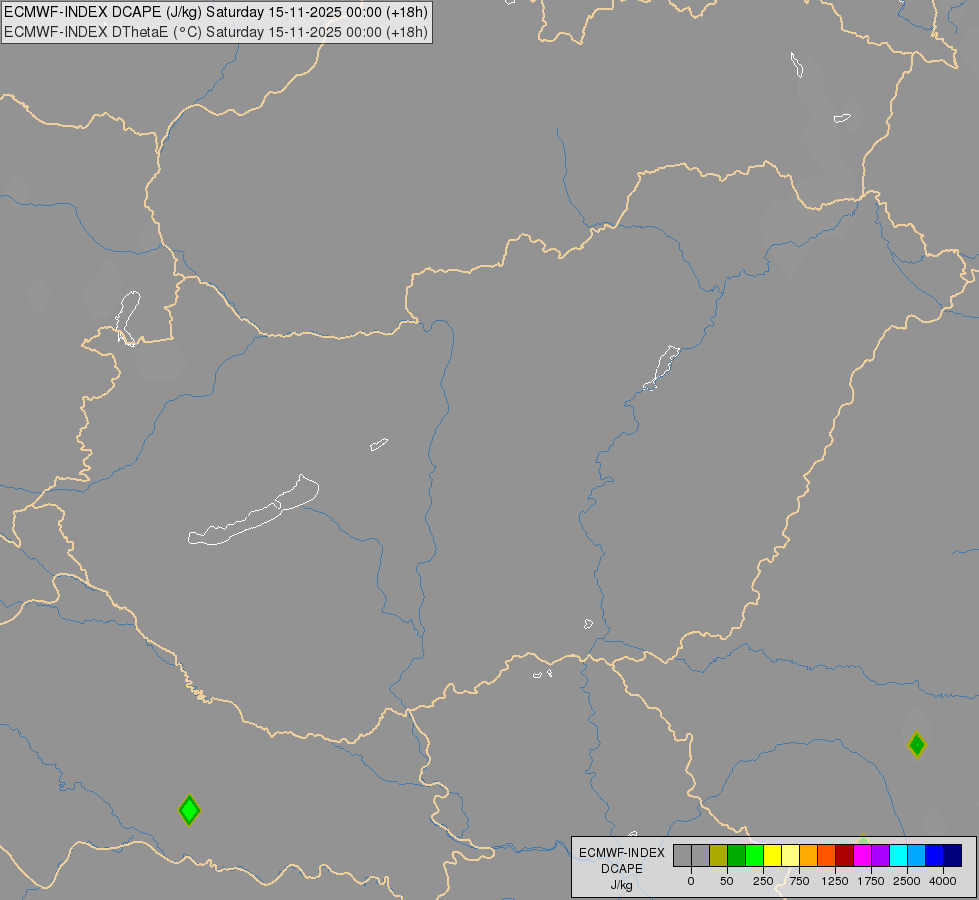The width and height of the screenshot is (979, 900).
Task: Select the cyan DCAPE legend swatch
Action: point(898,855)
